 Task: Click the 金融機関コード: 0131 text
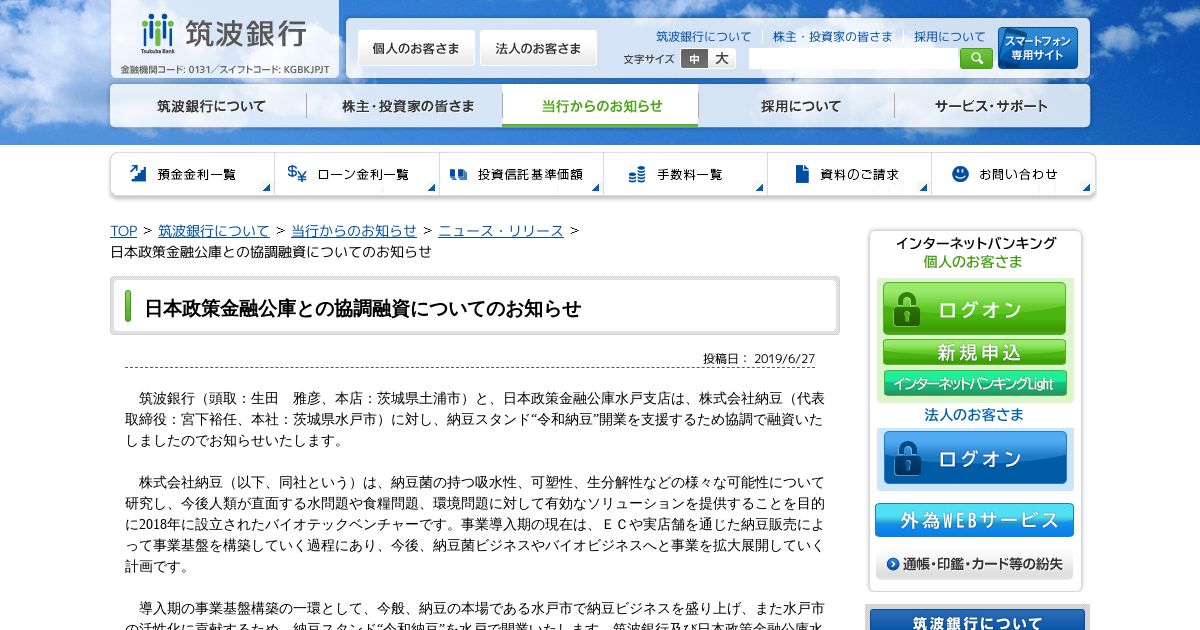(x=165, y=70)
